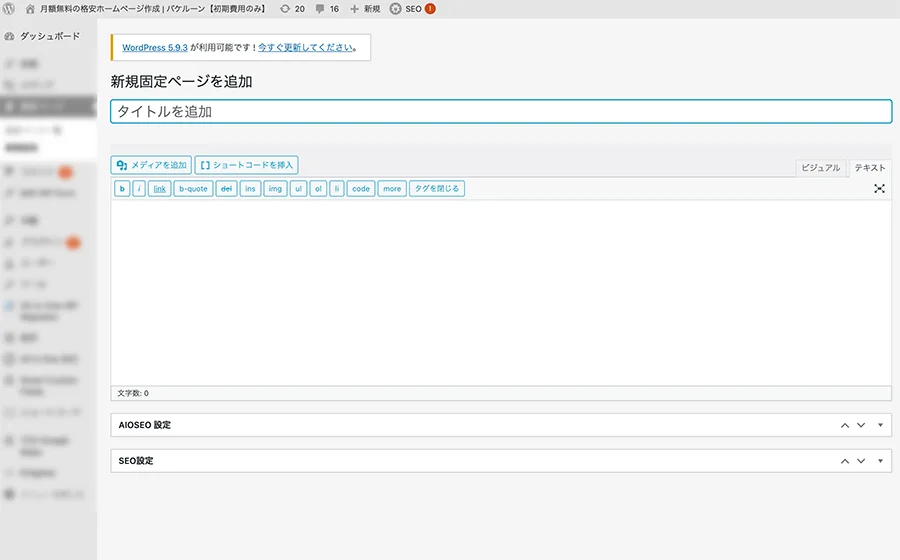Go to ダッシュボード in sidebar
Screen dimensions: 900x560
pos(48,36)
